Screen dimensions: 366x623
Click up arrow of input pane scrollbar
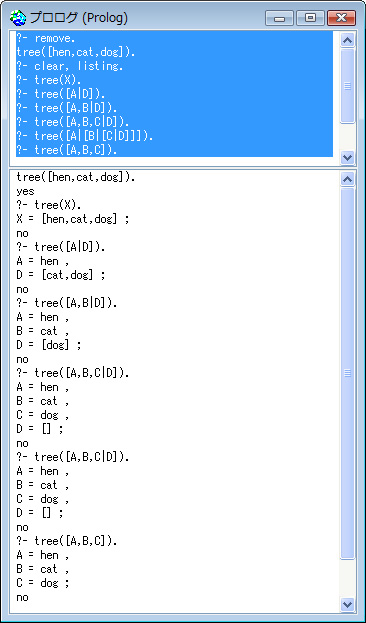point(348,40)
